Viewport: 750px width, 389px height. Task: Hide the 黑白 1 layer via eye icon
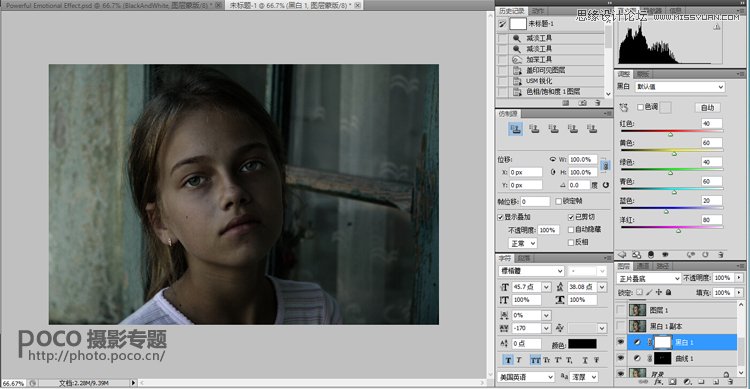pyautogui.click(x=620, y=342)
